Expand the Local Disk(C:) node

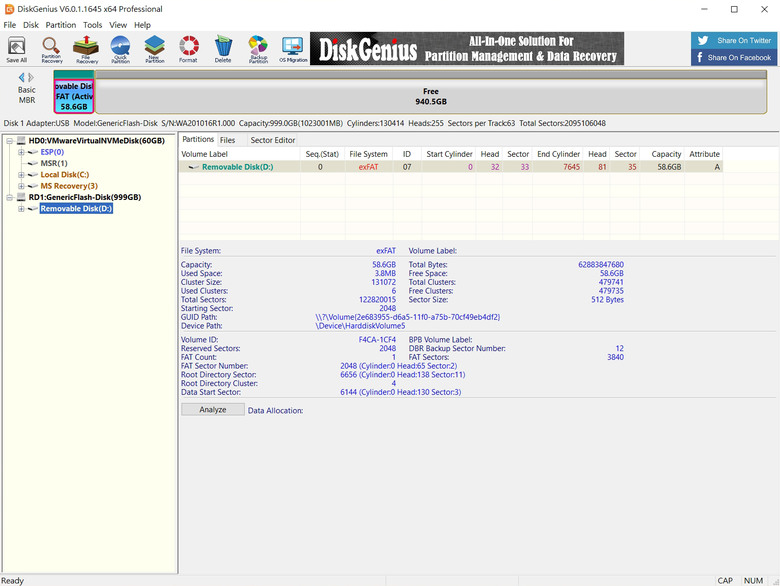click(21, 175)
